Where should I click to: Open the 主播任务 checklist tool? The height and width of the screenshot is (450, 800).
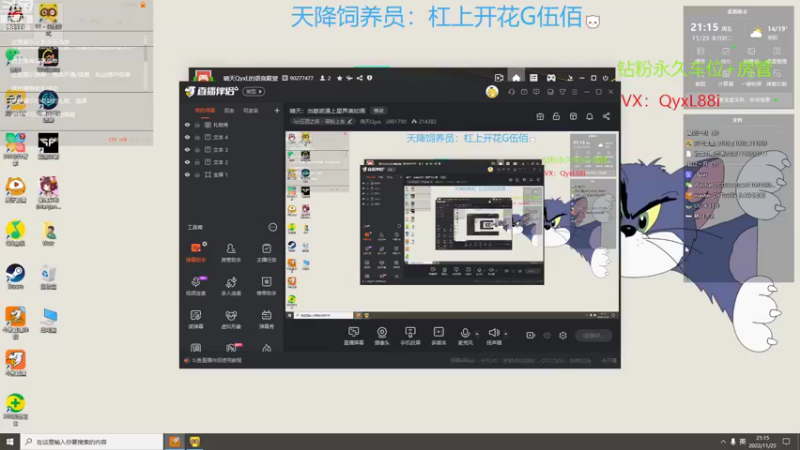266,252
